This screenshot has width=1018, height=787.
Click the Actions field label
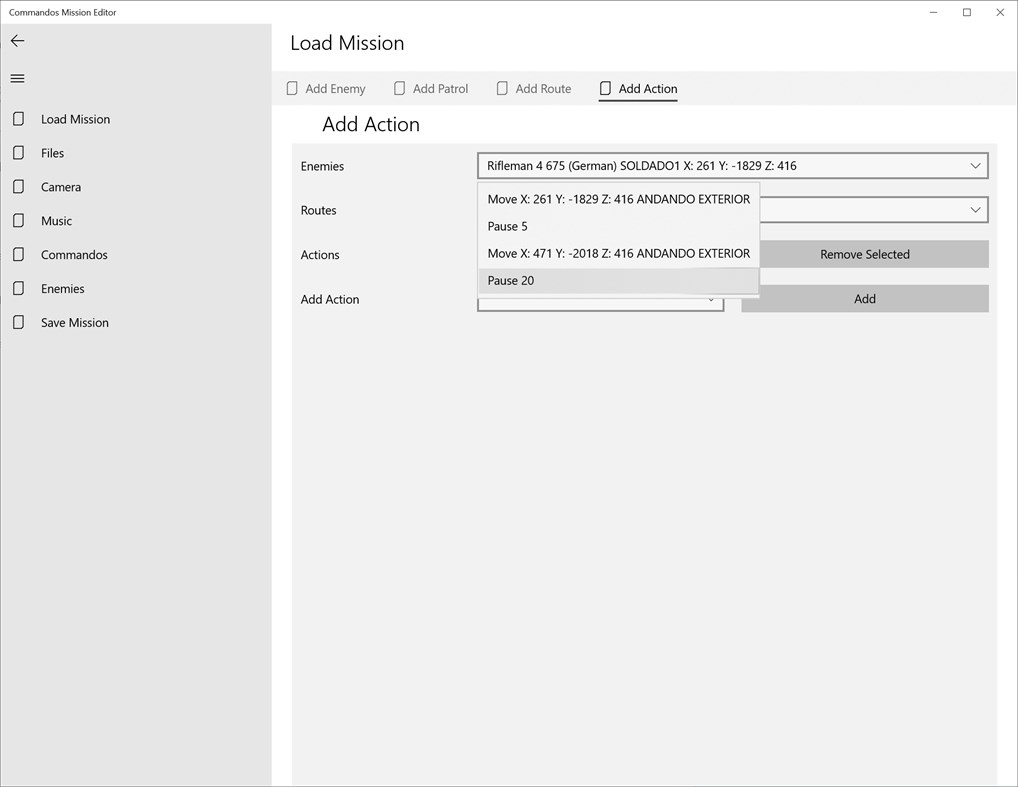[x=320, y=255]
